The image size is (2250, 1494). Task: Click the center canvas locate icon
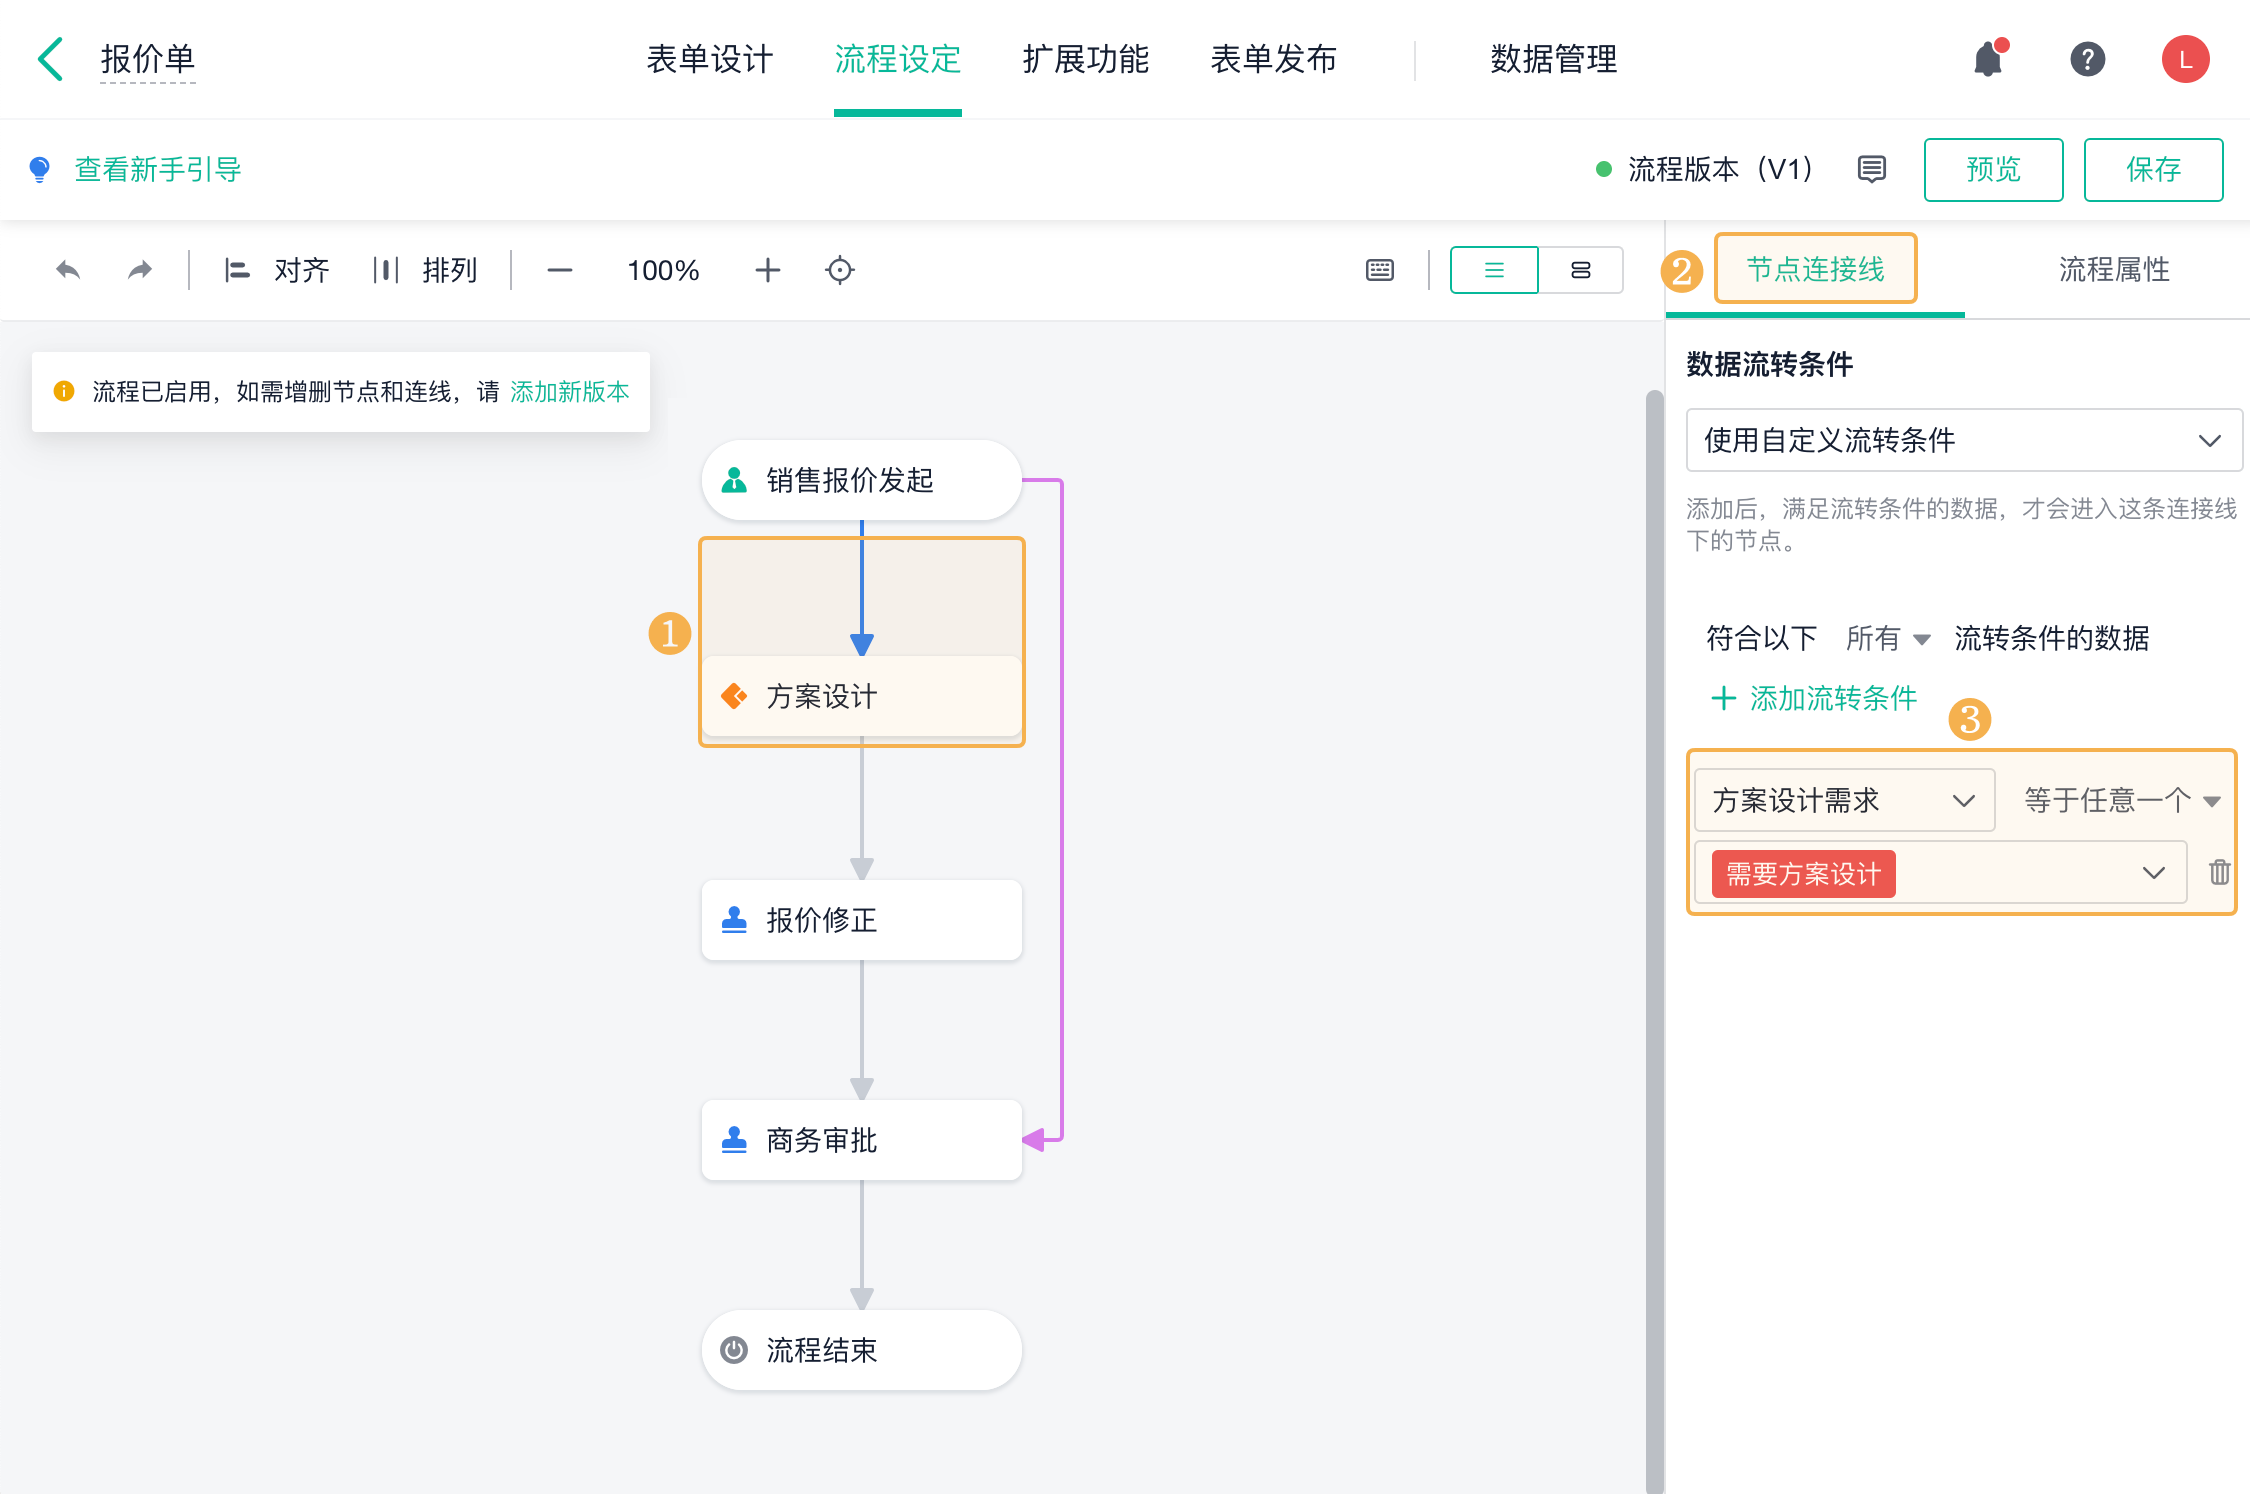coord(840,270)
